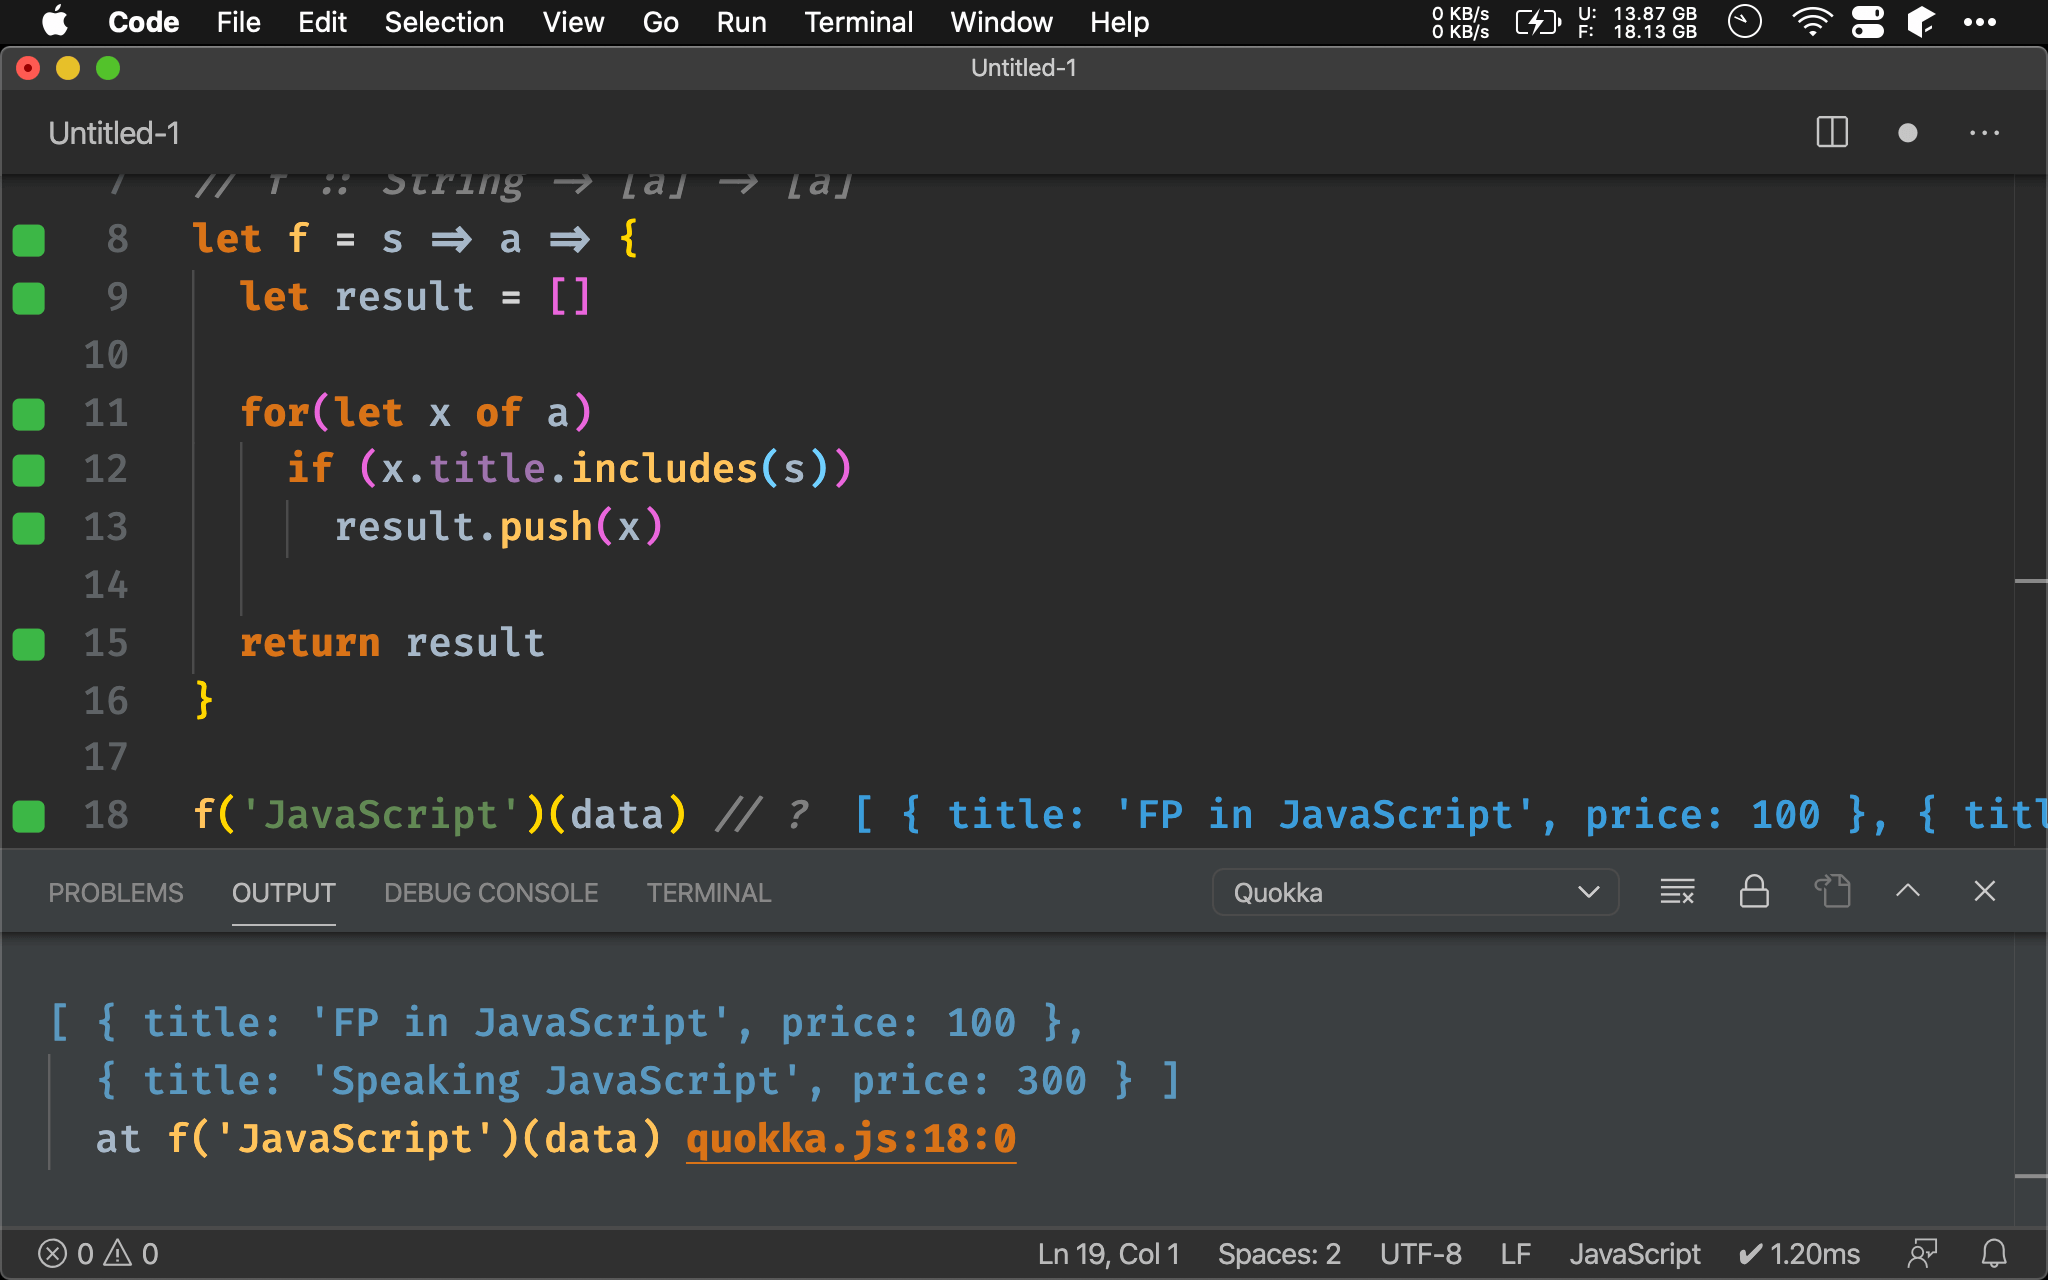Open the File menu

click(x=238, y=22)
